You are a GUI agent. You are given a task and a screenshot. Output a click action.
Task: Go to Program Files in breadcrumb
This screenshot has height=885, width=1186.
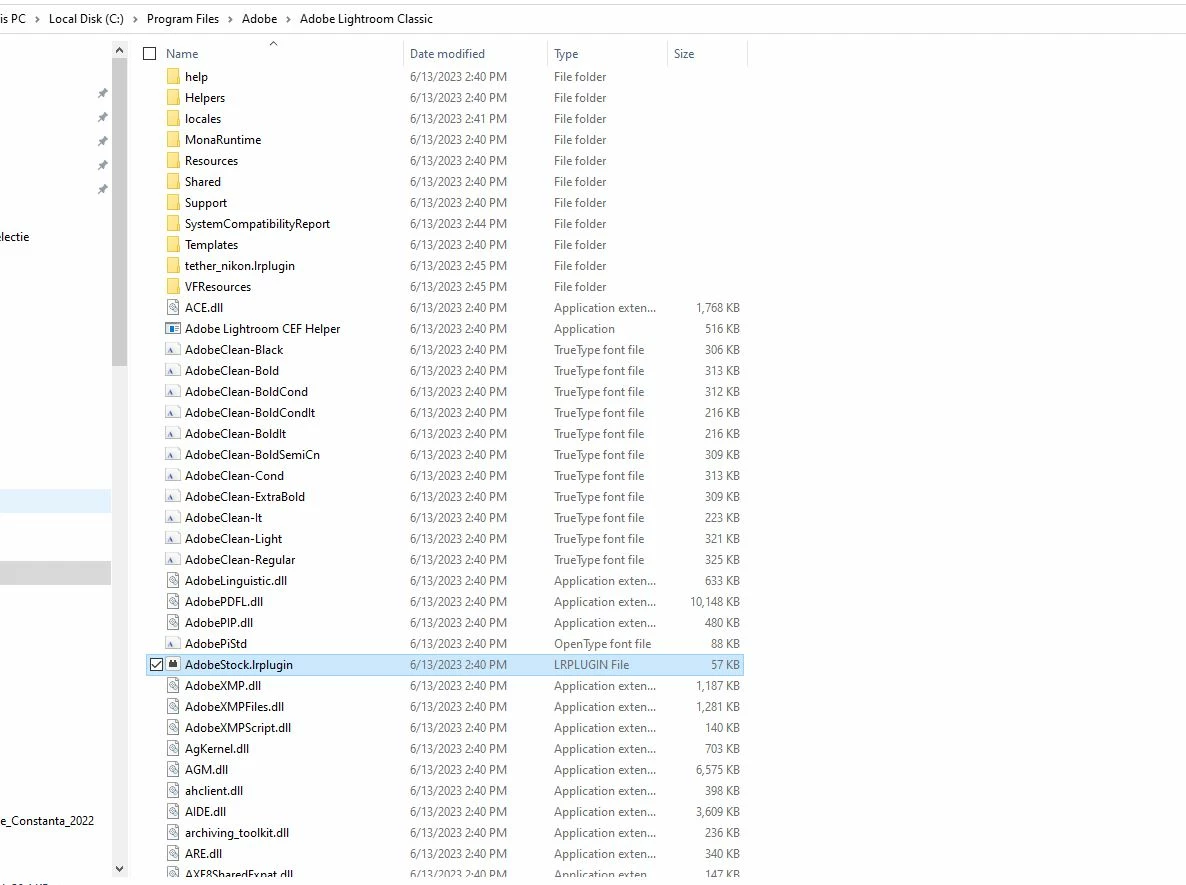182,19
